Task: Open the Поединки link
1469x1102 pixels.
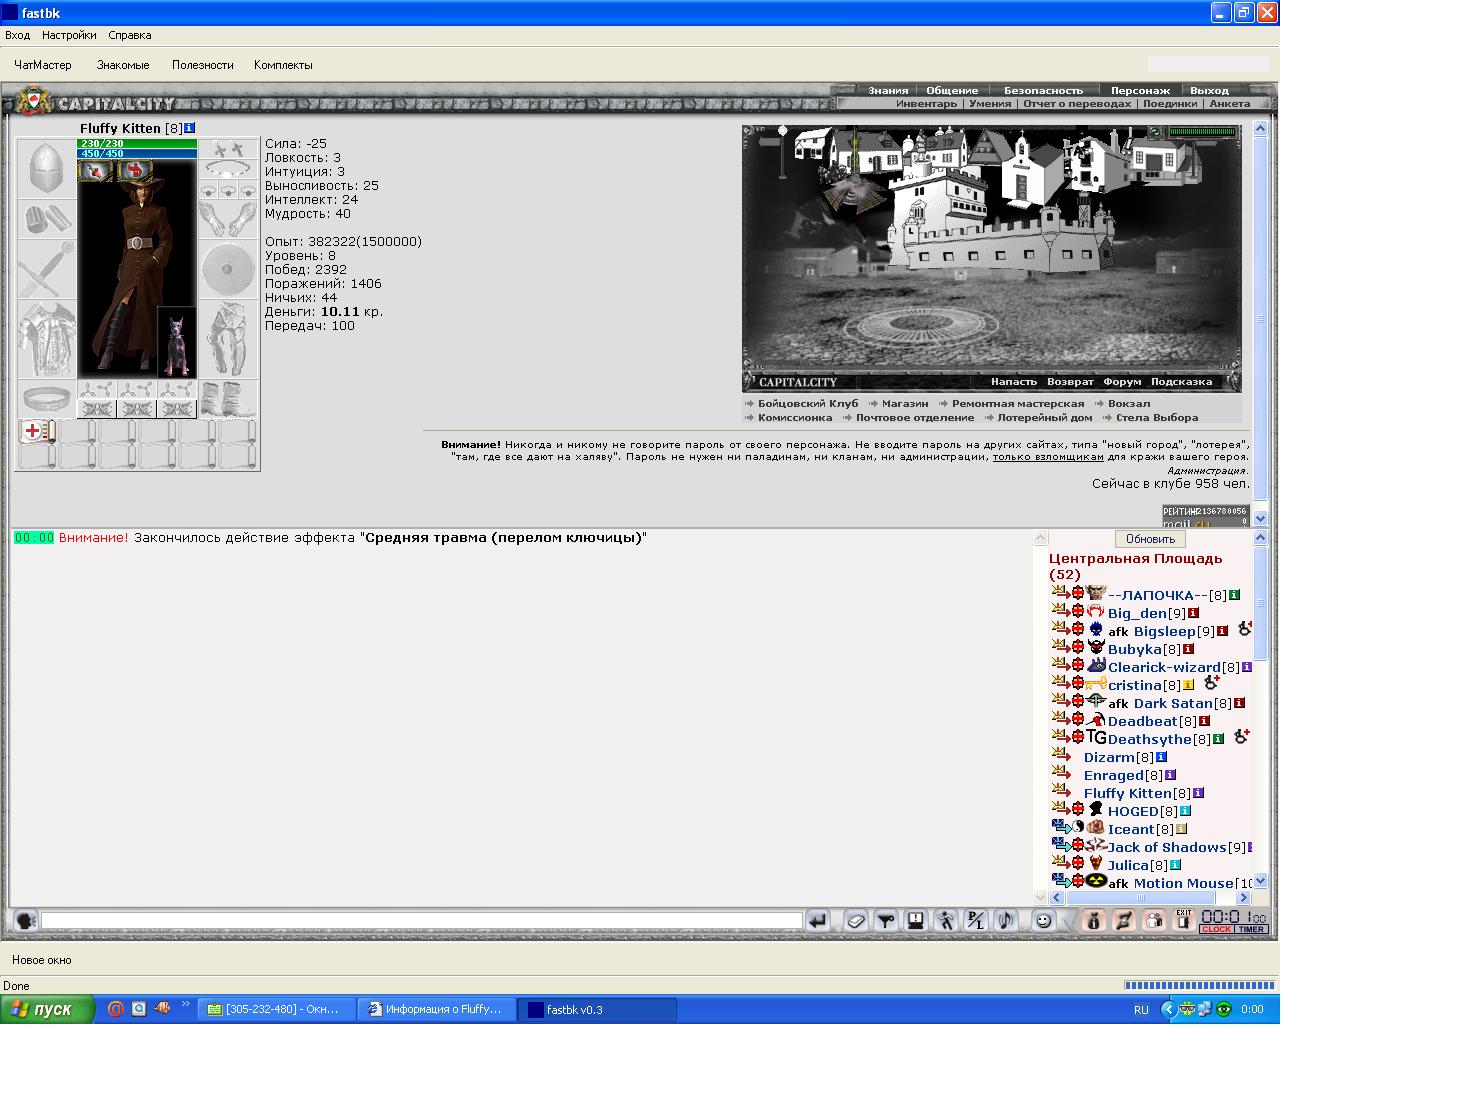Action: coord(1170,104)
